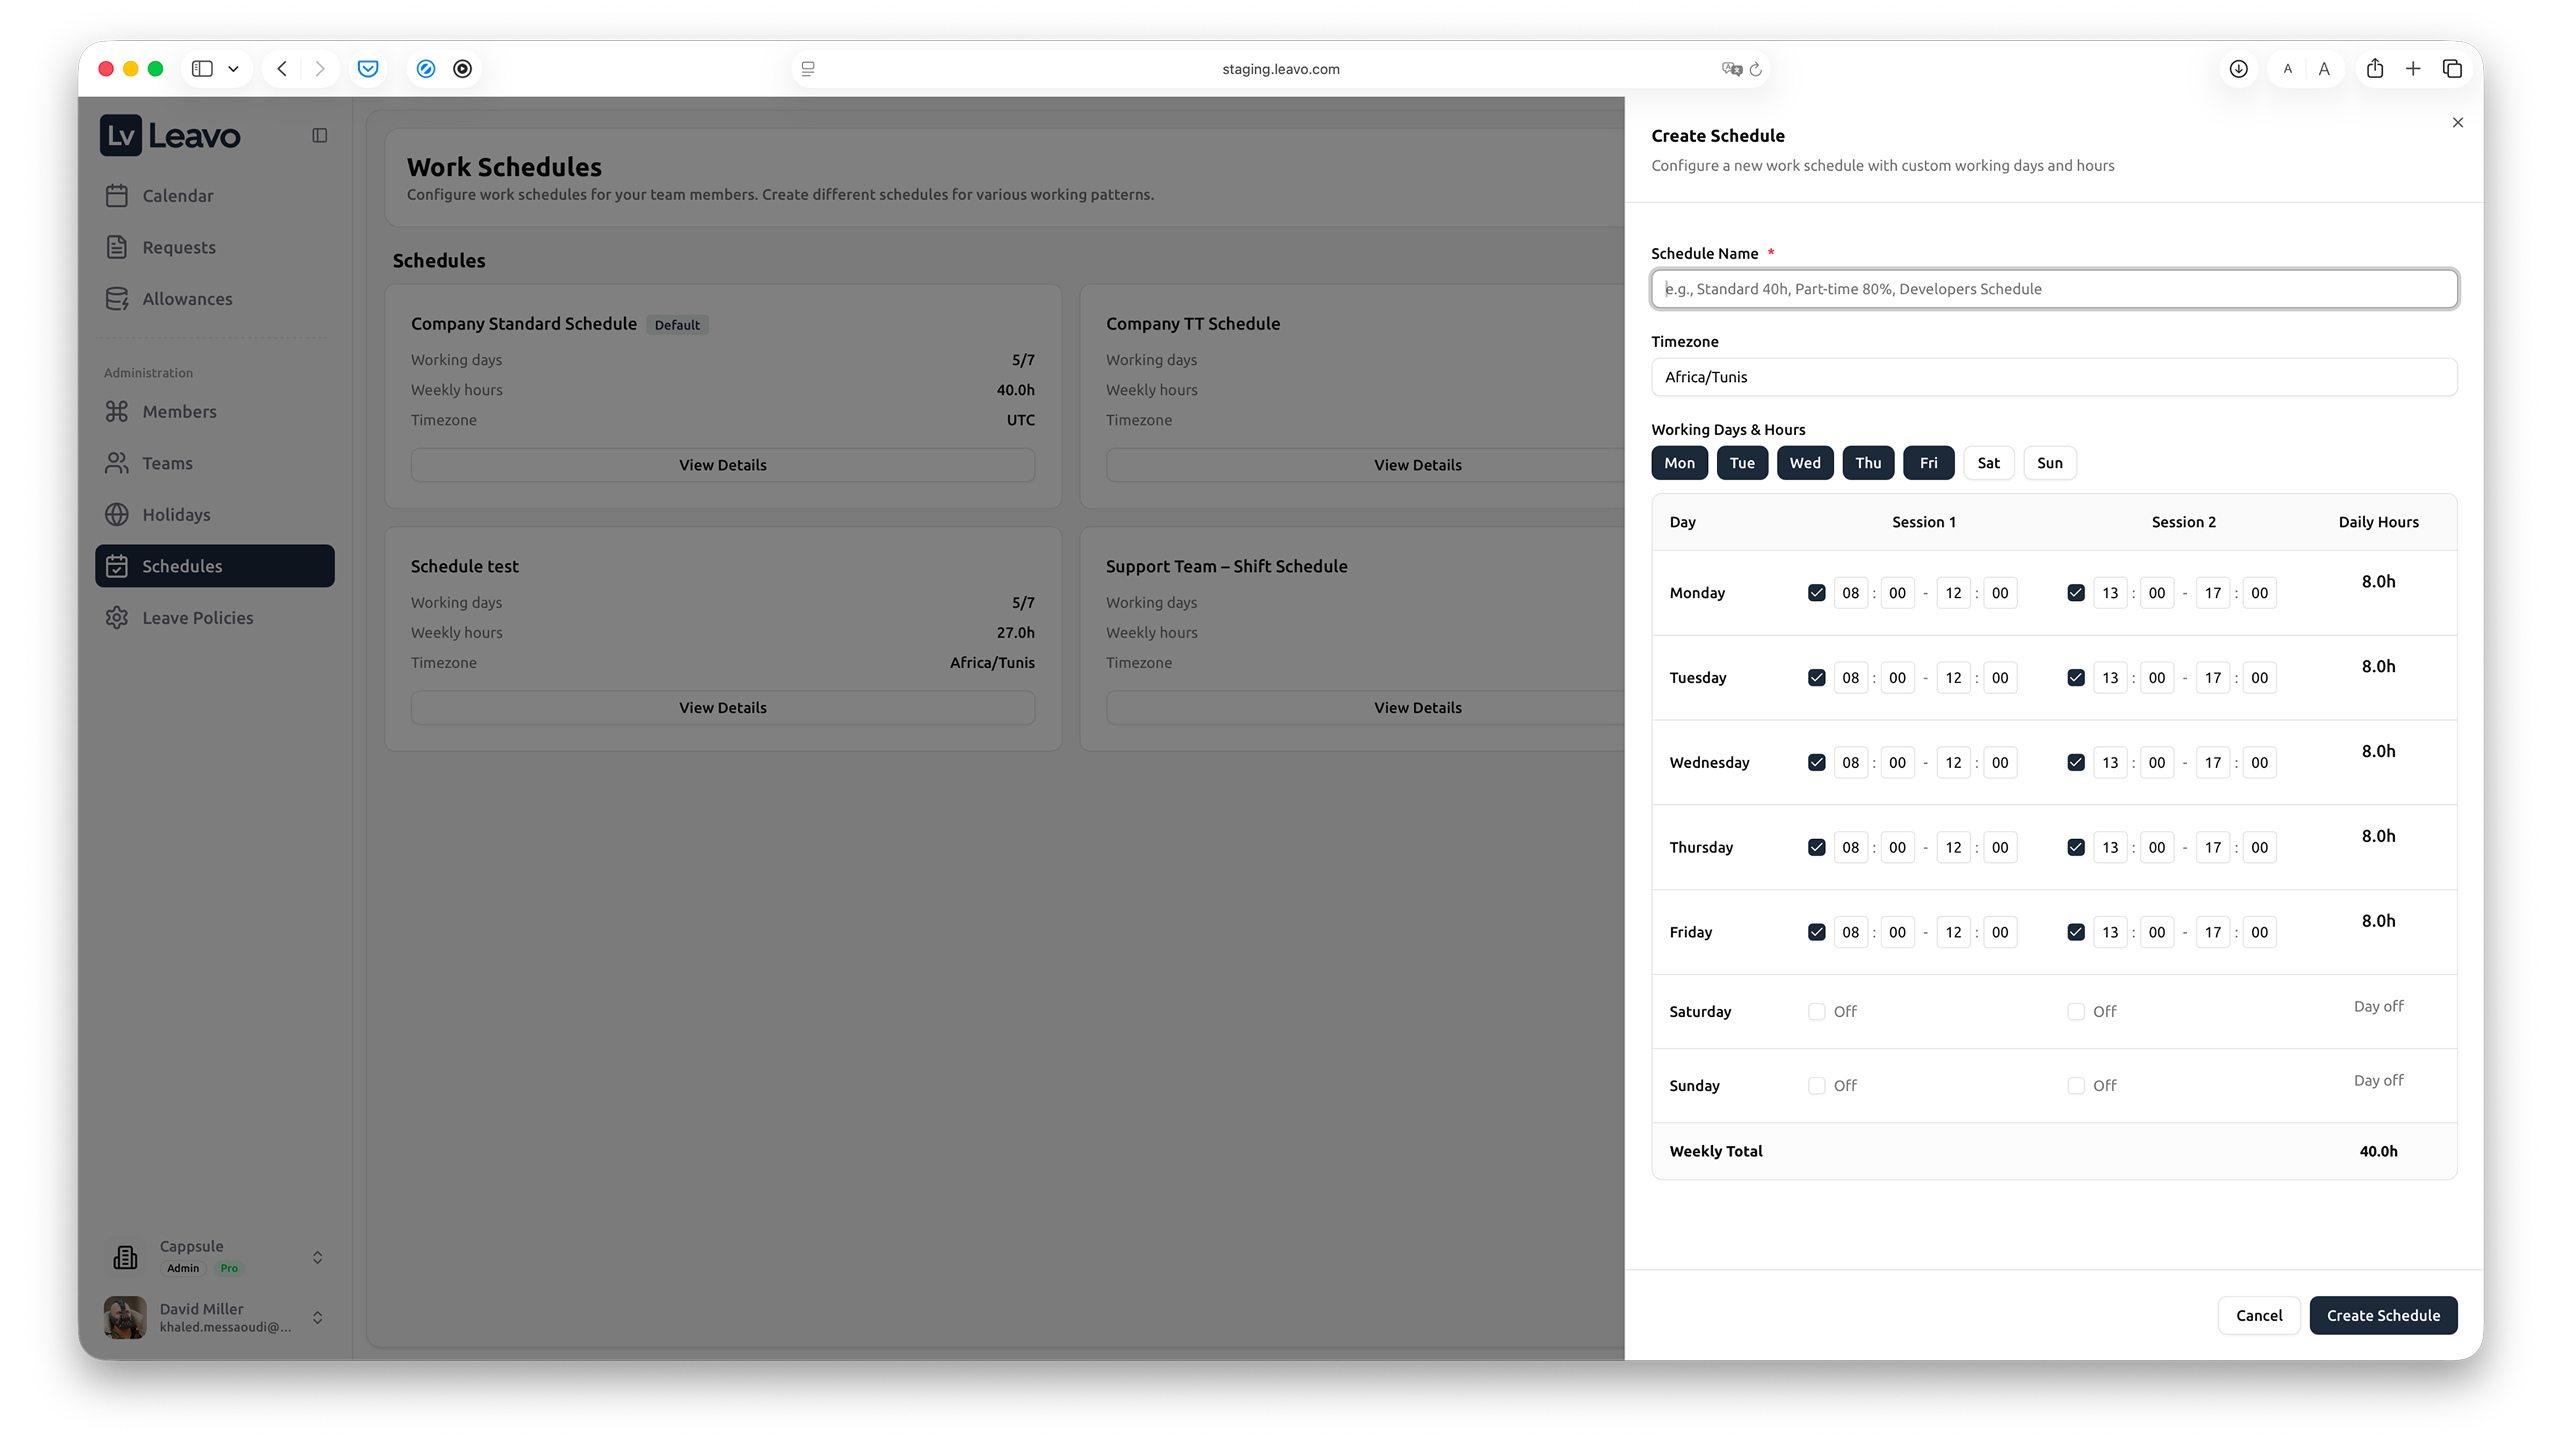The height and width of the screenshot is (1440, 2560).
Task: Expand David Miller profile menu
Action: [317, 1317]
